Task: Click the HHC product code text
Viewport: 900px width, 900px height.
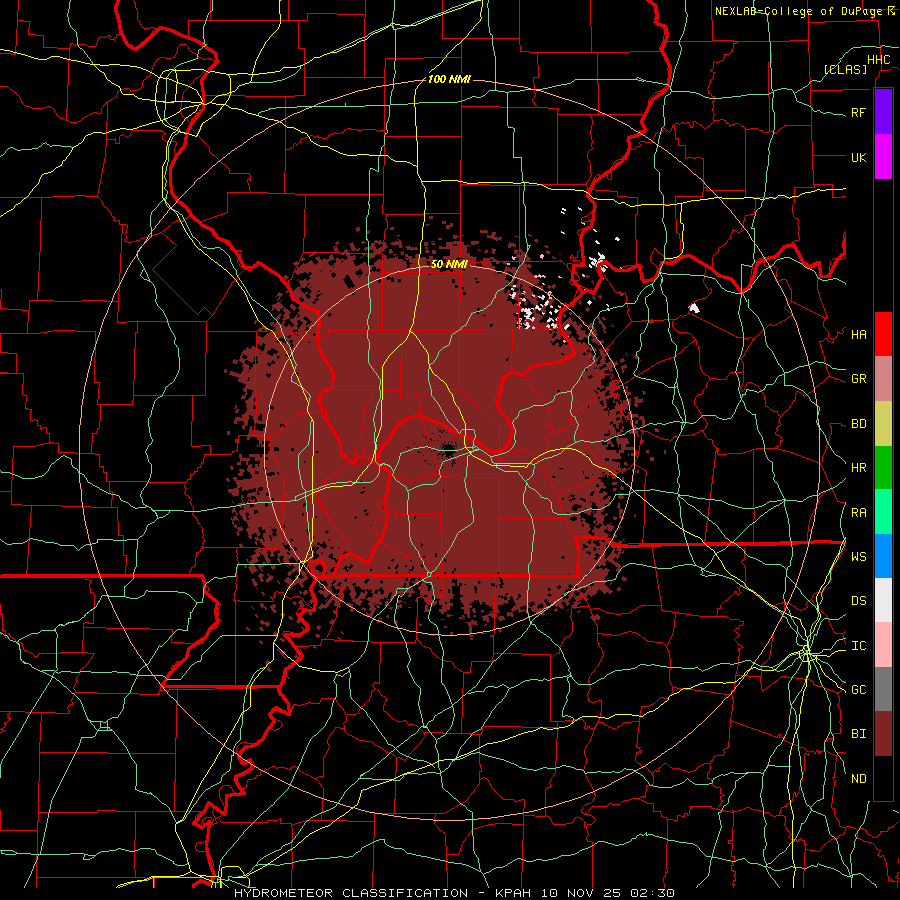Action: click(x=879, y=60)
